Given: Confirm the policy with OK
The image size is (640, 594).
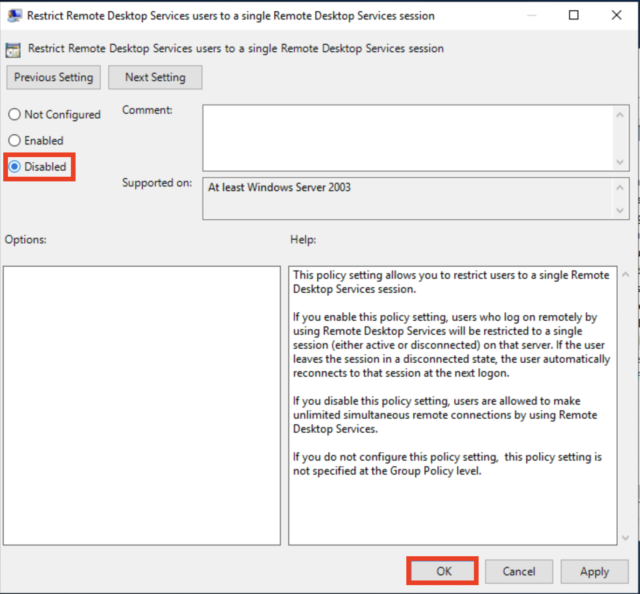Looking at the screenshot, I should 443,571.
